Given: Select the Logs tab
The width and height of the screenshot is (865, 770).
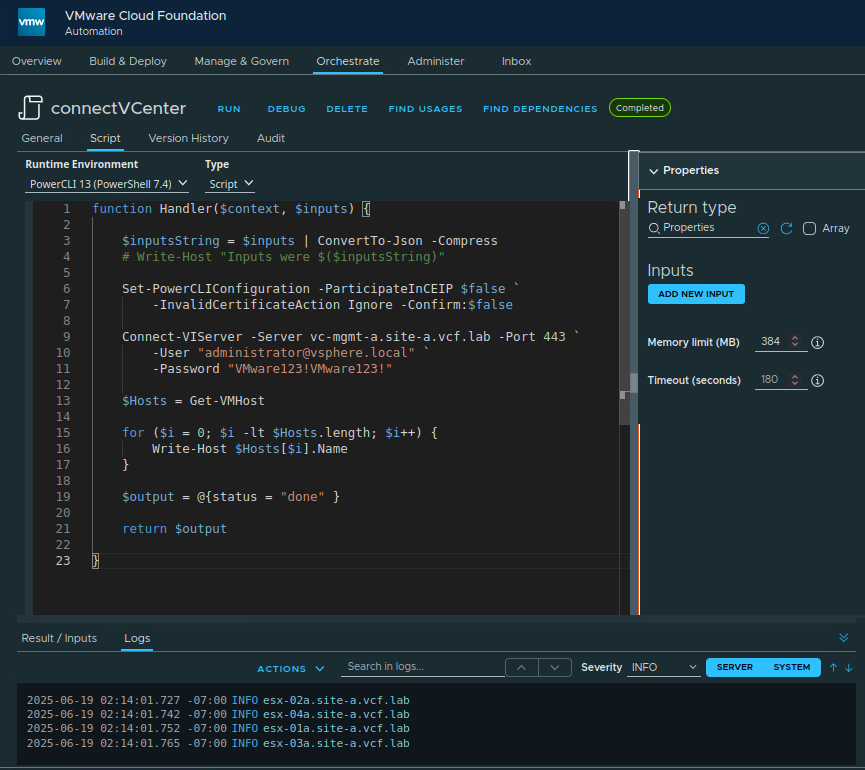Looking at the screenshot, I should (137, 638).
